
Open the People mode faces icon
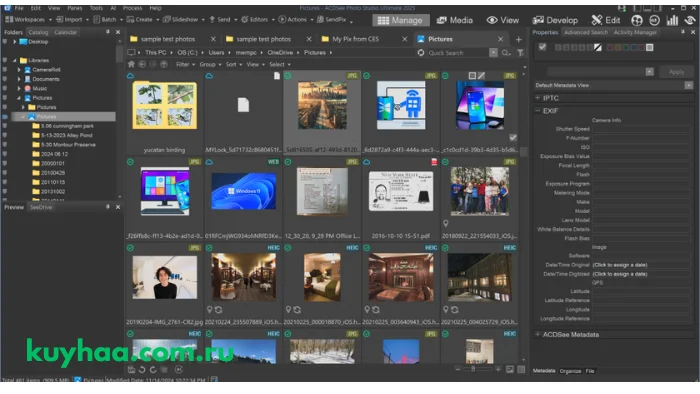(x=637, y=20)
